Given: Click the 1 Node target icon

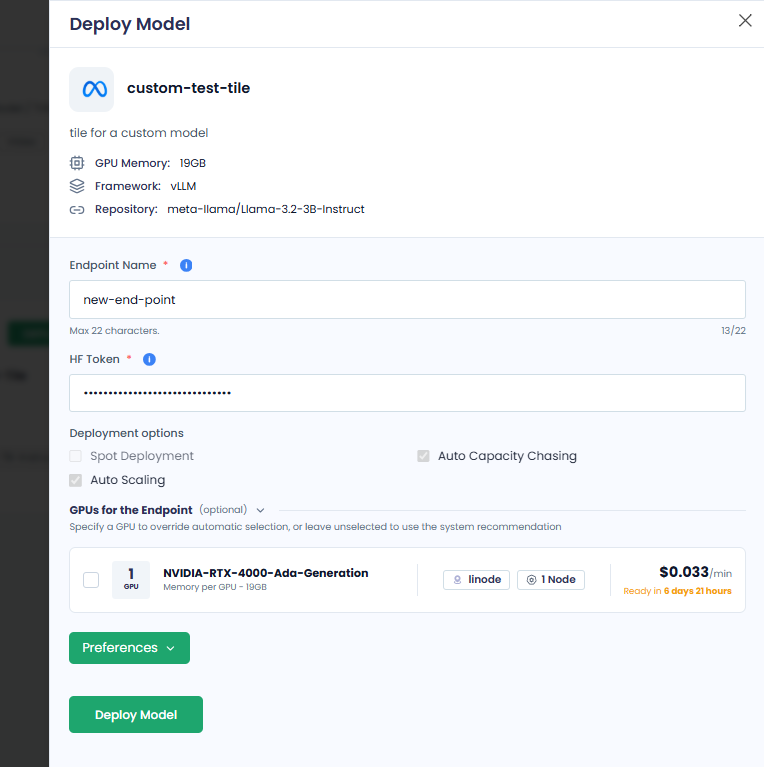Looking at the screenshot, I should pyautogui.click(x=531, y=580).
